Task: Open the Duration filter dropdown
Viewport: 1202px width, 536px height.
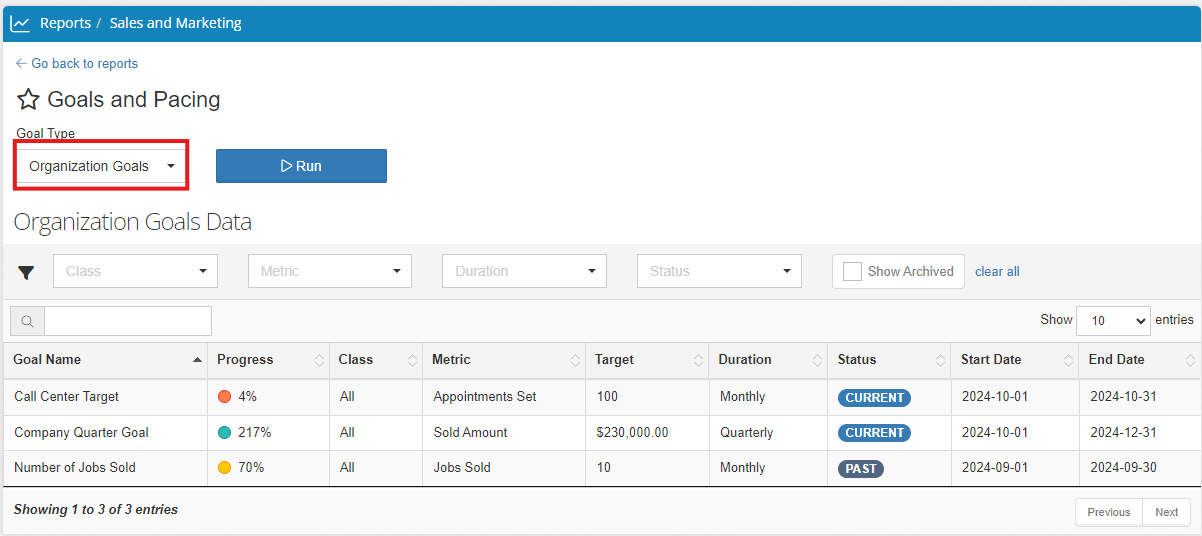Action: pyautogui.click(x=524, y=271)
